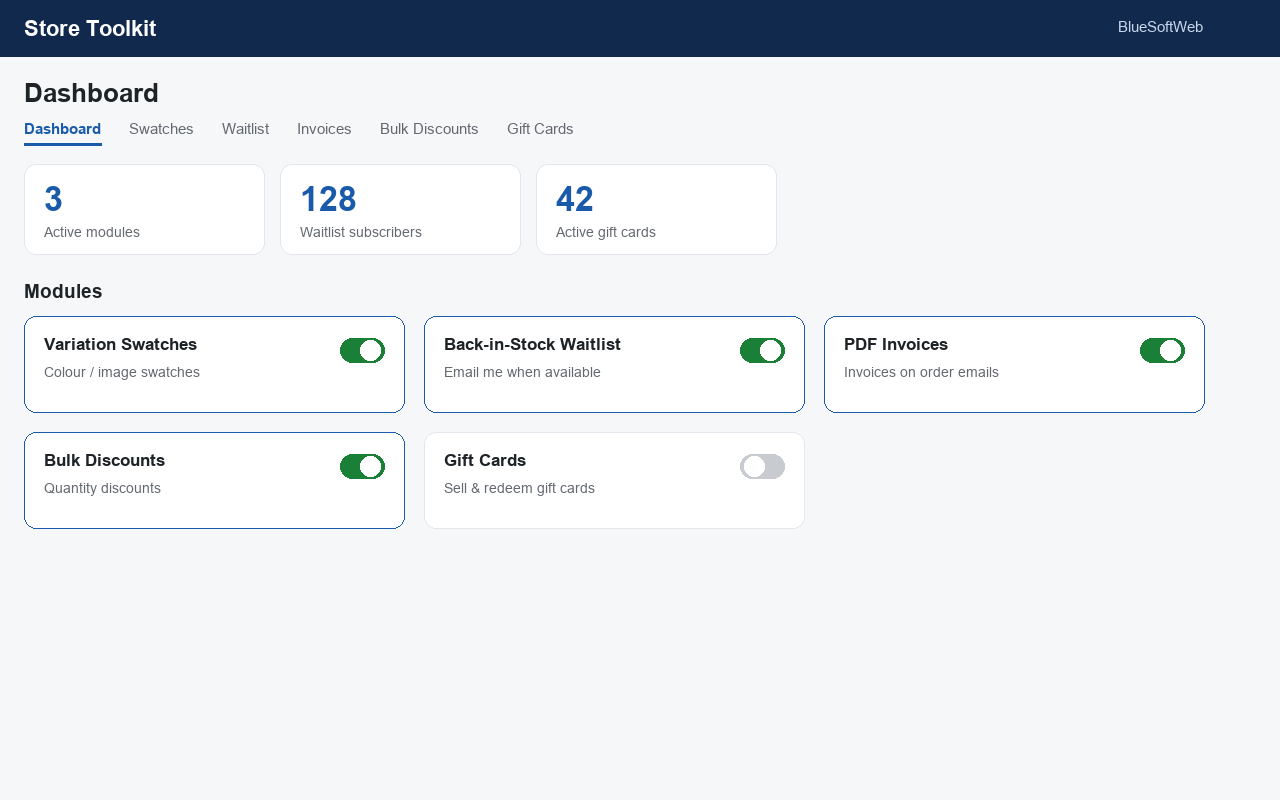The image size is (1280, 800).
Task: Click the Variation Swatches card title
Action: (x=120, y=344)
